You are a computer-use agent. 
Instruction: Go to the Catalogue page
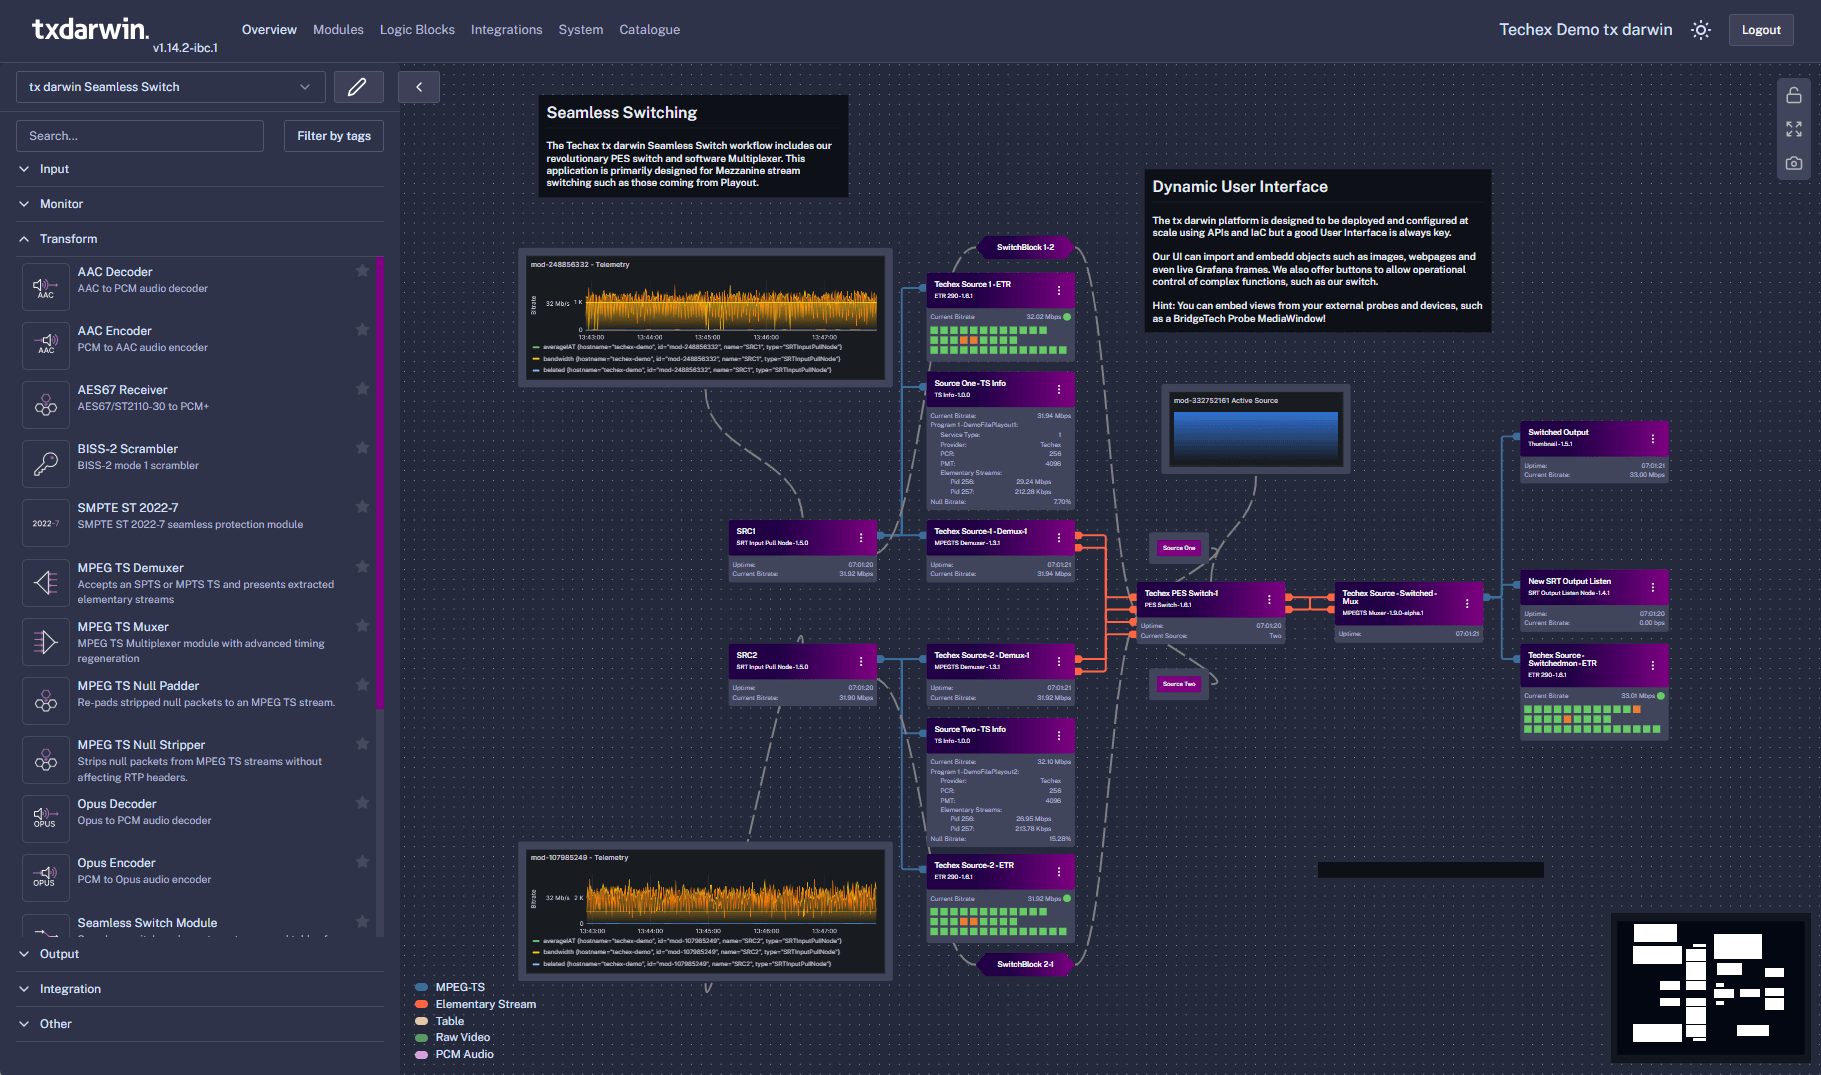coord(649,30)
